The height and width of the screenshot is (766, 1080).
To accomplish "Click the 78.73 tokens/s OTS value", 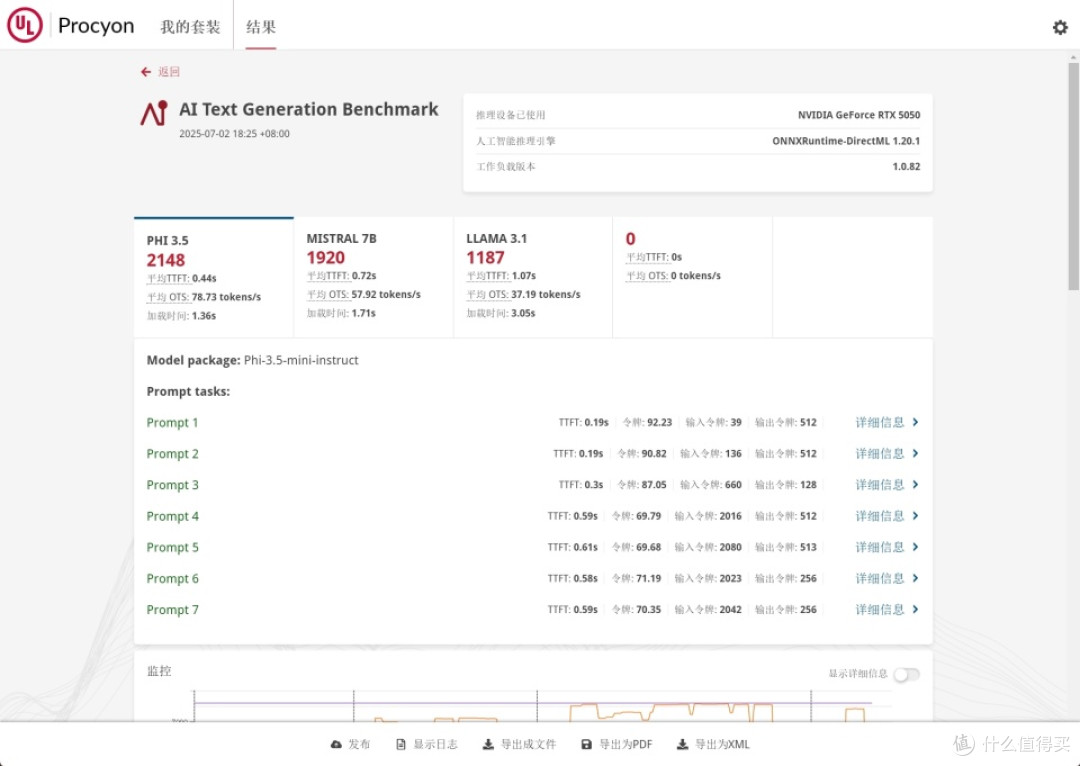I will pyautogui.click(x=227, y=297).
